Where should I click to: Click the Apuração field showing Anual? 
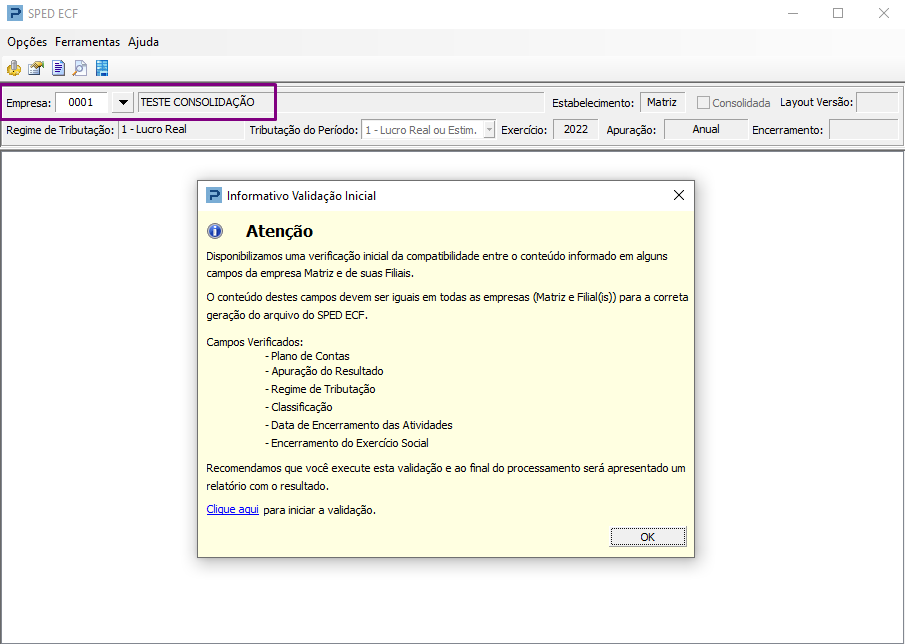tap(705, 130)
